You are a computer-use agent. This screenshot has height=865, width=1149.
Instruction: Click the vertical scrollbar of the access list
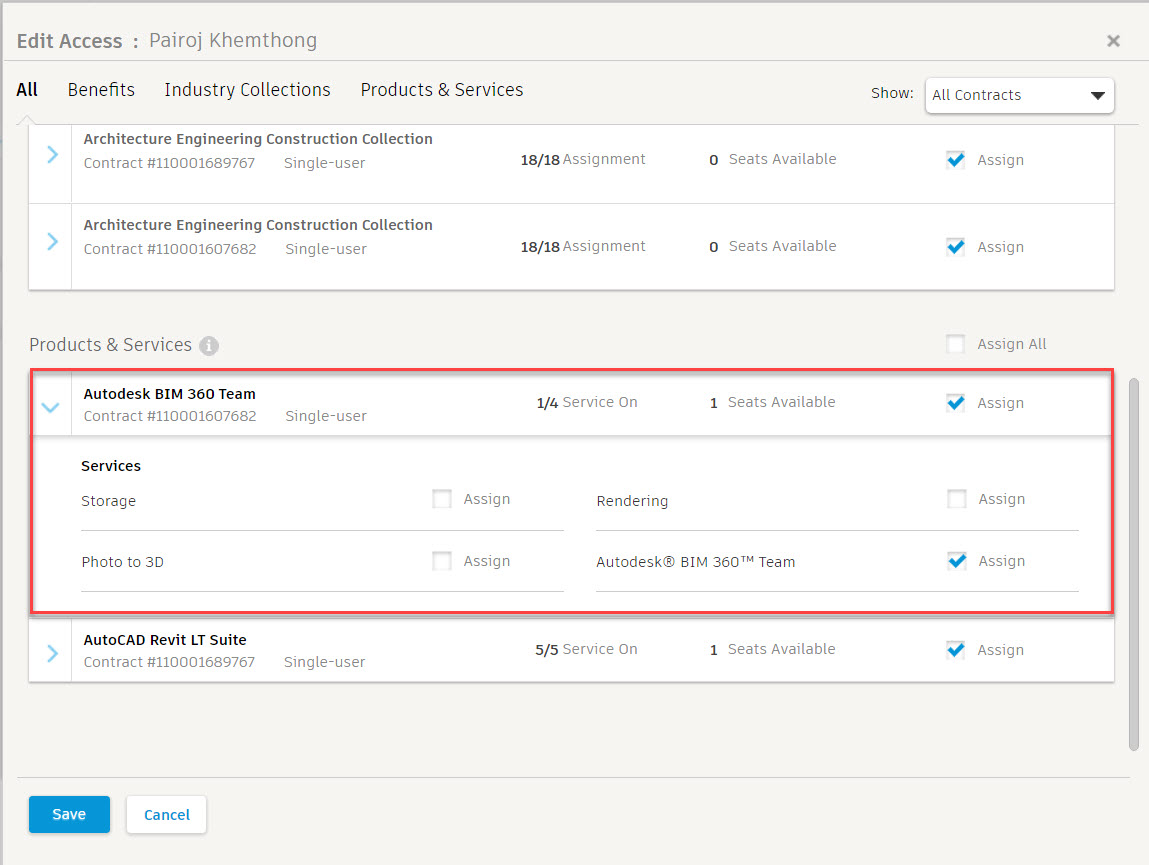tap(1134, 564)
